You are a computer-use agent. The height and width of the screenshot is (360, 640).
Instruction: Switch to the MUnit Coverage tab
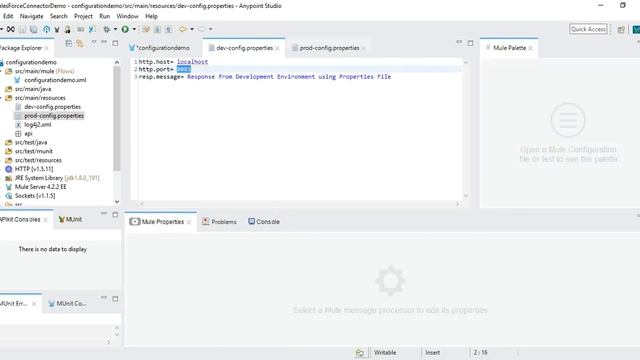[67, 304]
